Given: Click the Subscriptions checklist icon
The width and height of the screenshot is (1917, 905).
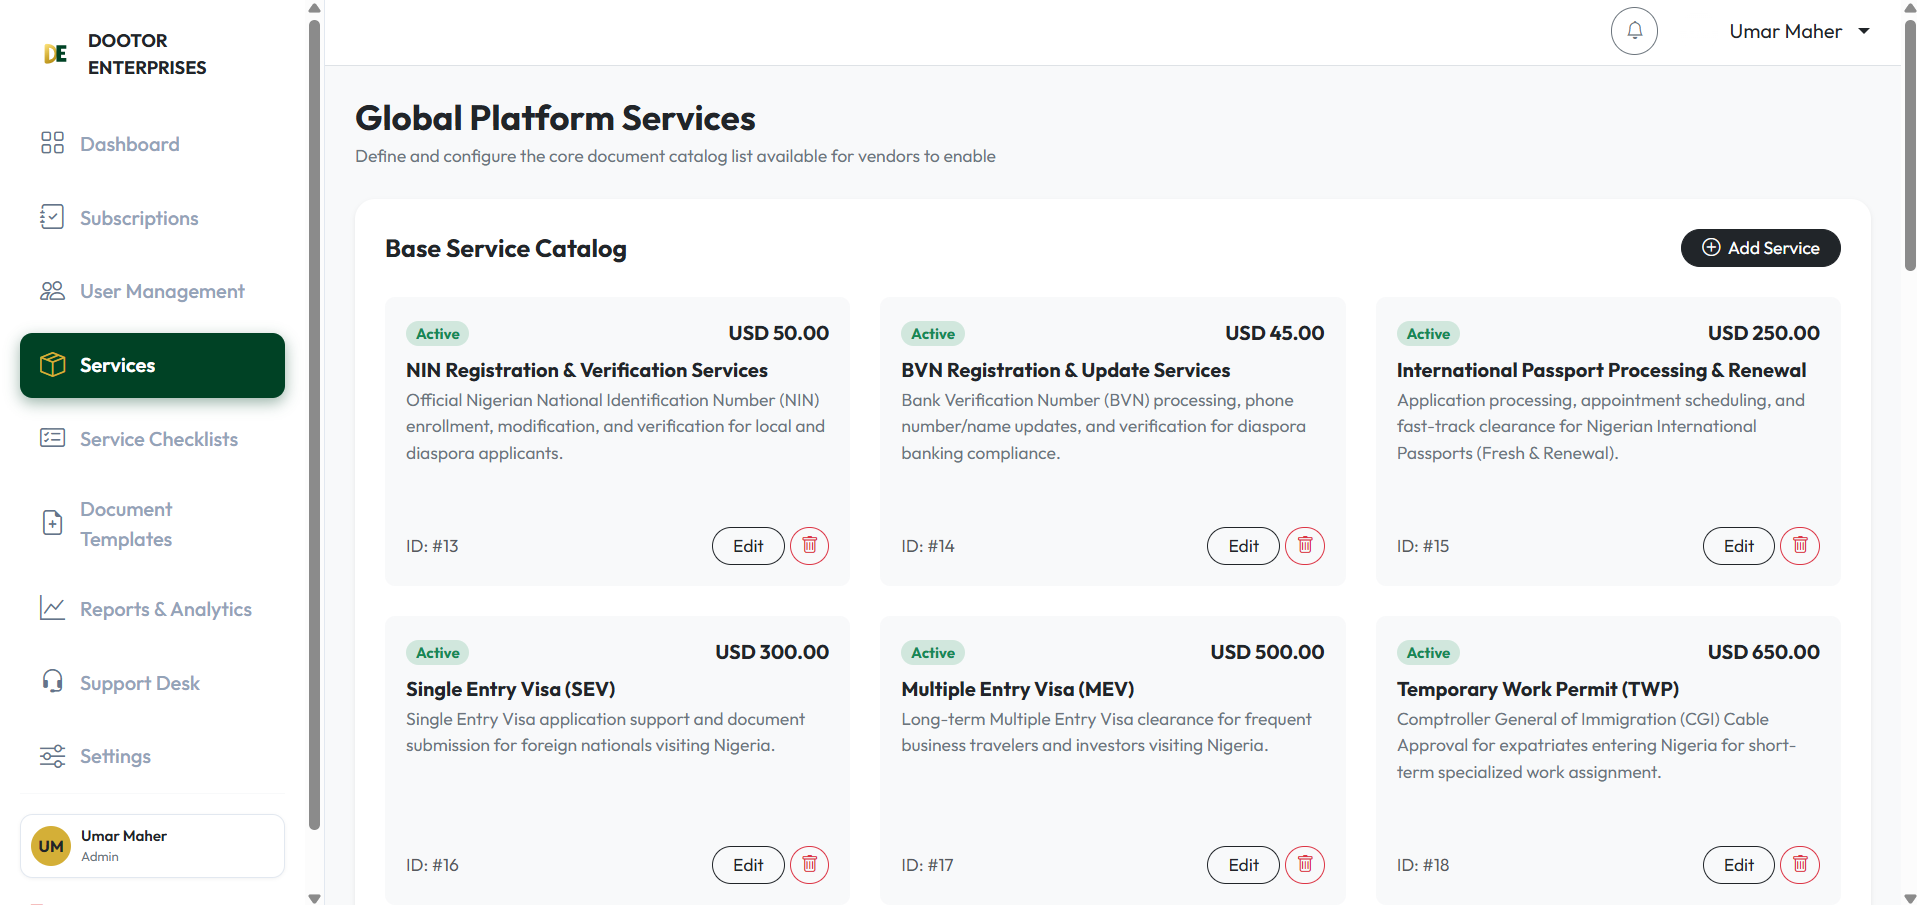Looking at the screenshot, I should pyautogui.click(x=52, y=217).
